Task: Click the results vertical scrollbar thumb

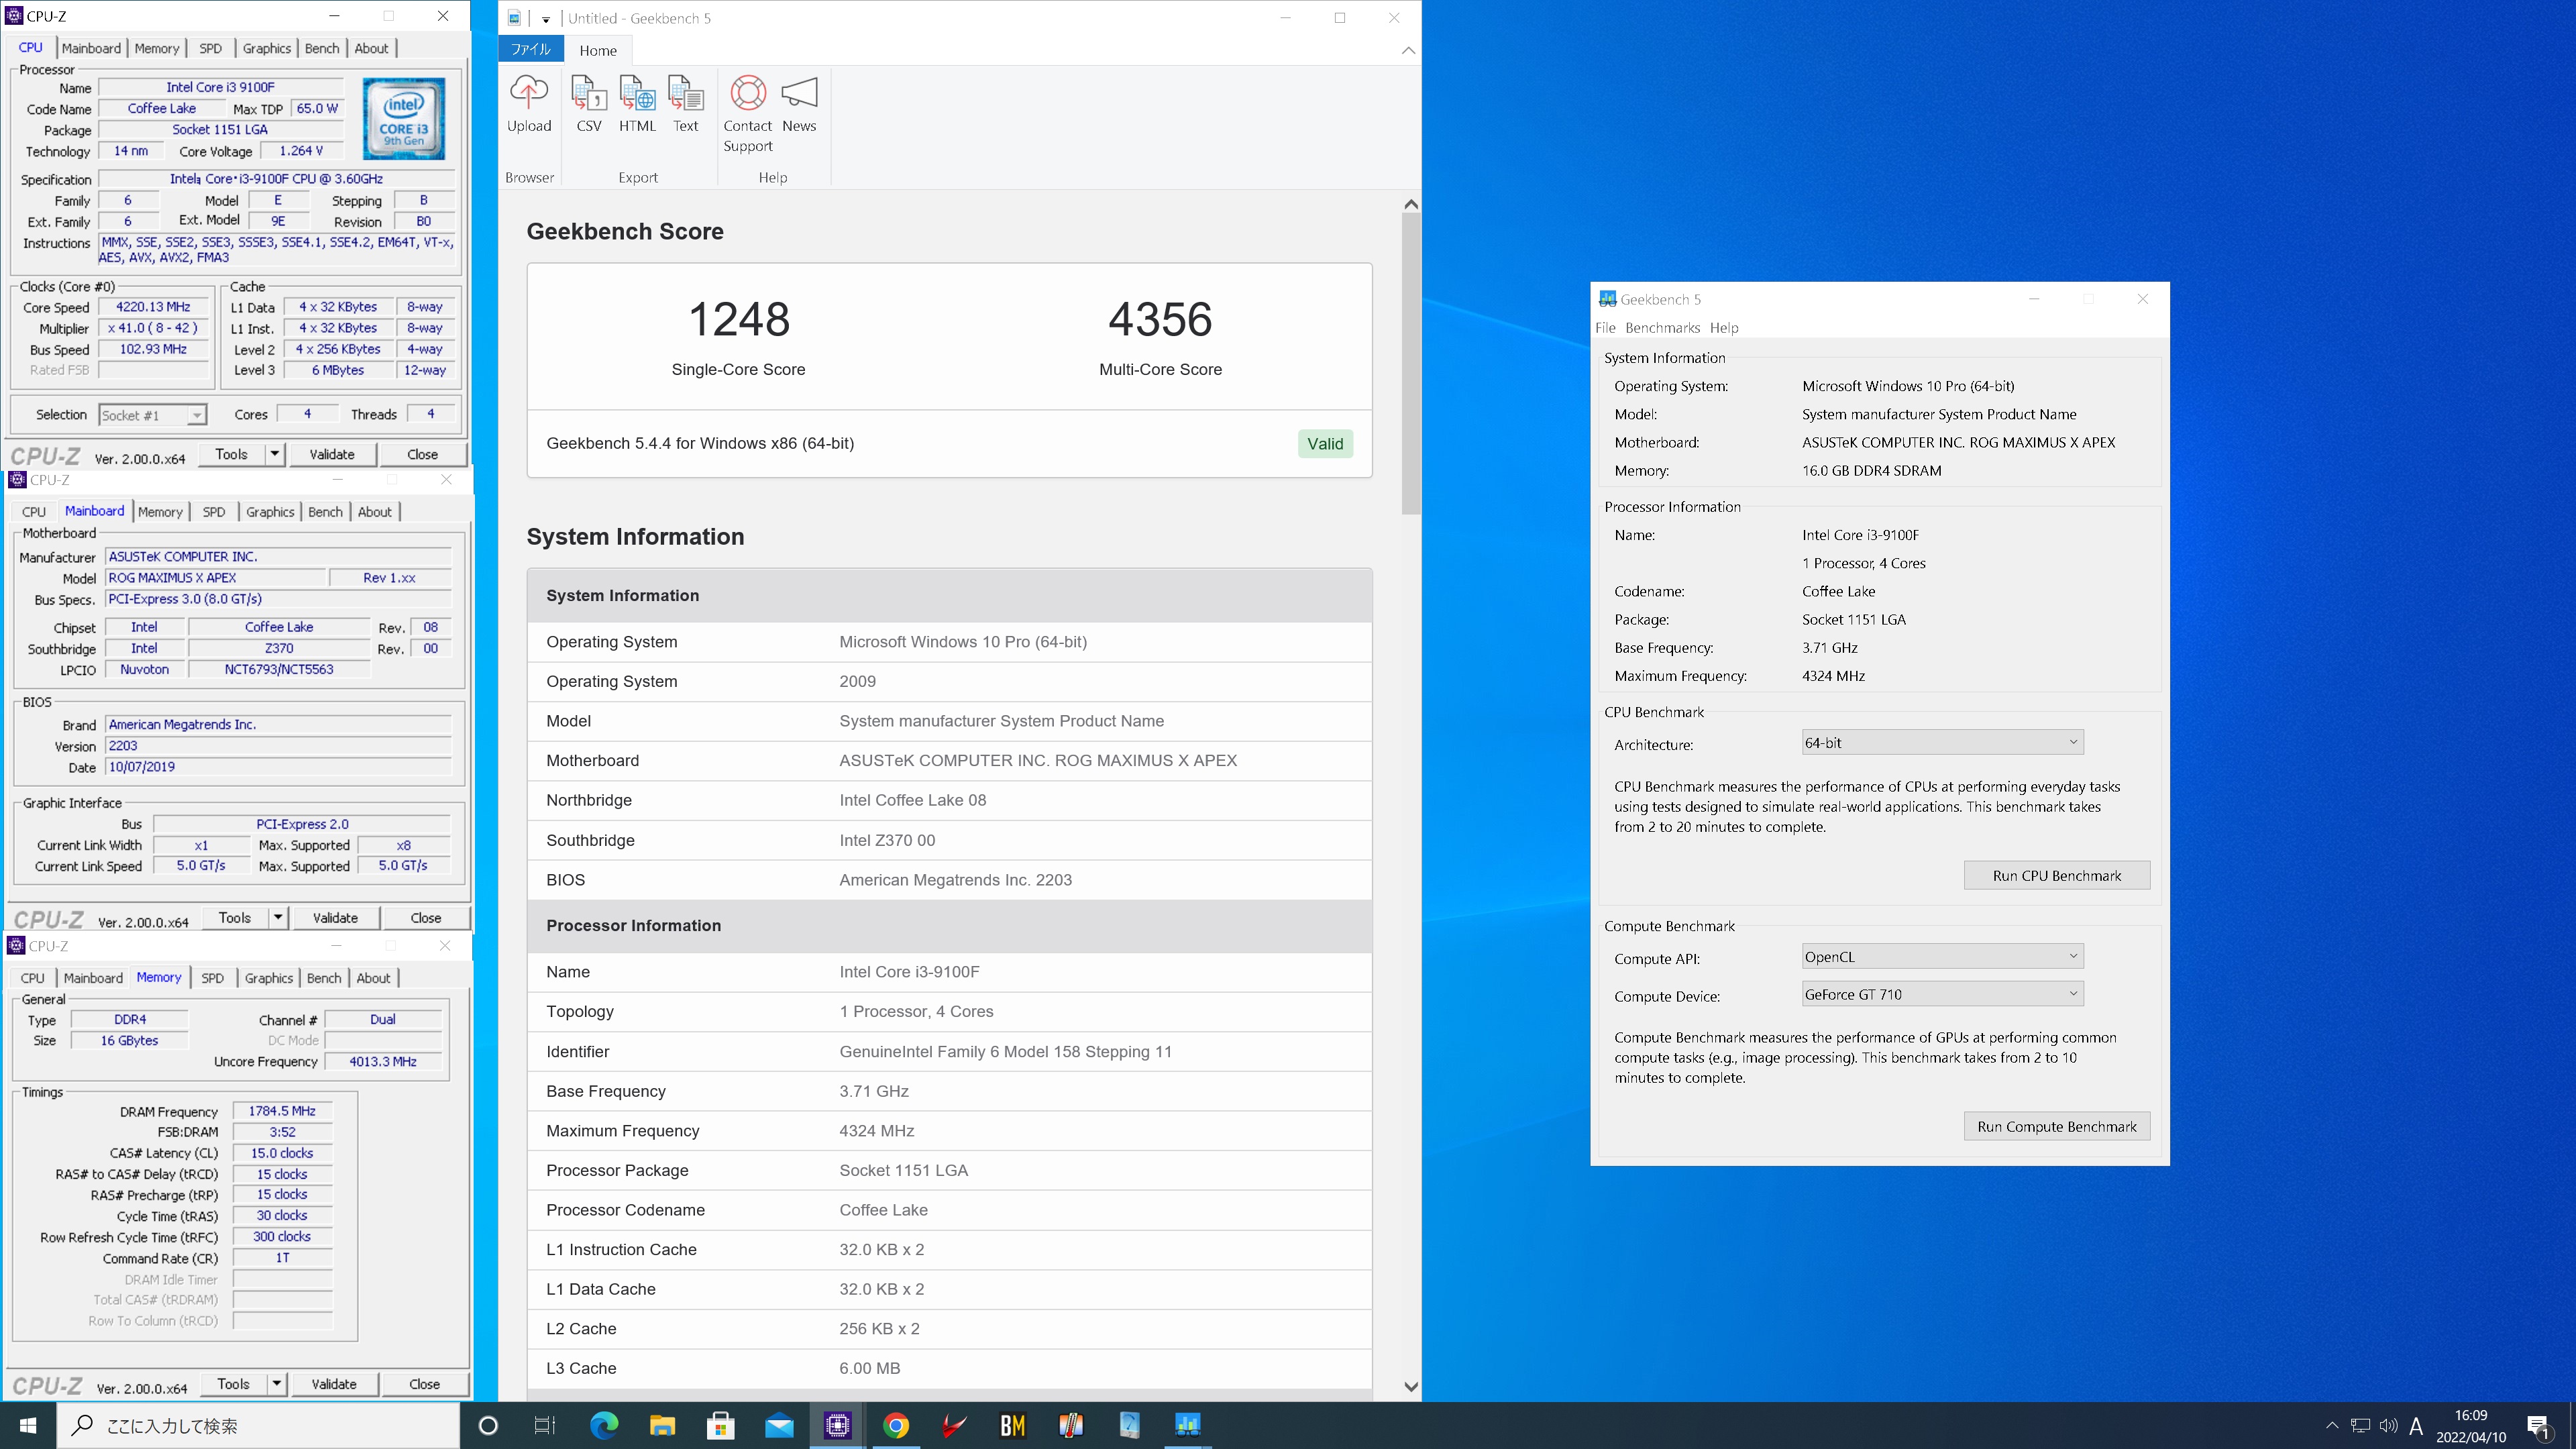Action: (1411, 364)
